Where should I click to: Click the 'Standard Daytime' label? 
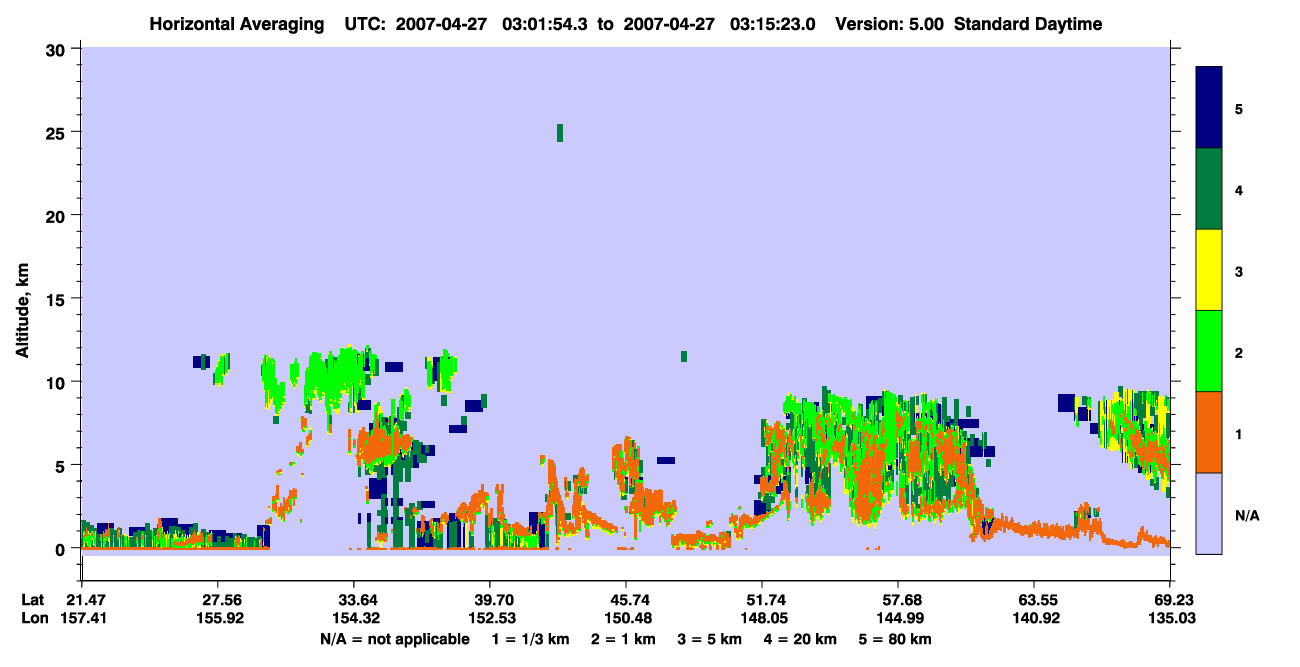point(1028,24)
